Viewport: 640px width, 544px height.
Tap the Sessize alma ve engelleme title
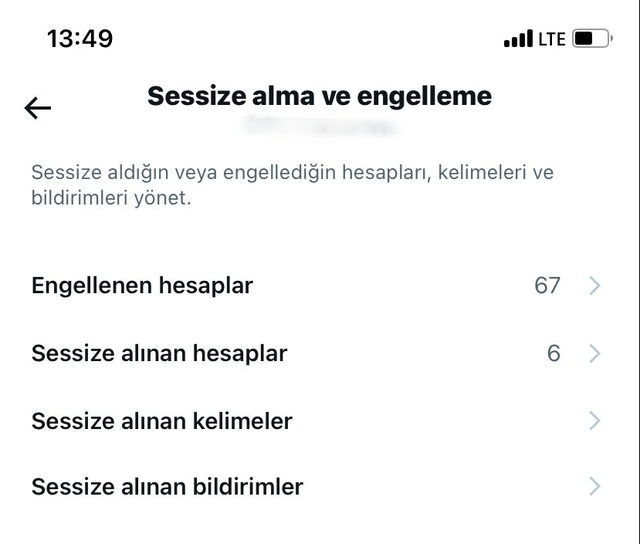point(319,96)
